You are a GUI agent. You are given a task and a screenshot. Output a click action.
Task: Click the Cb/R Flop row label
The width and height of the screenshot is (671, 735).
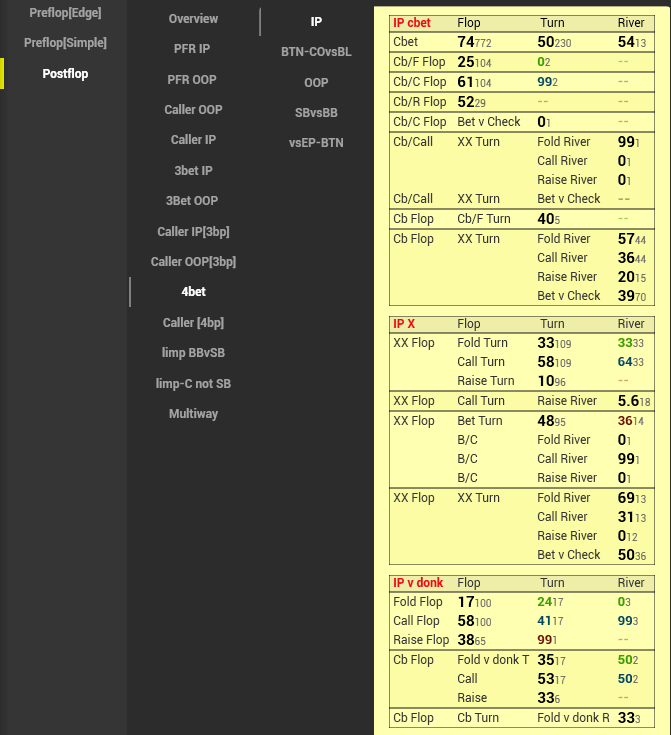pos(420,102)
